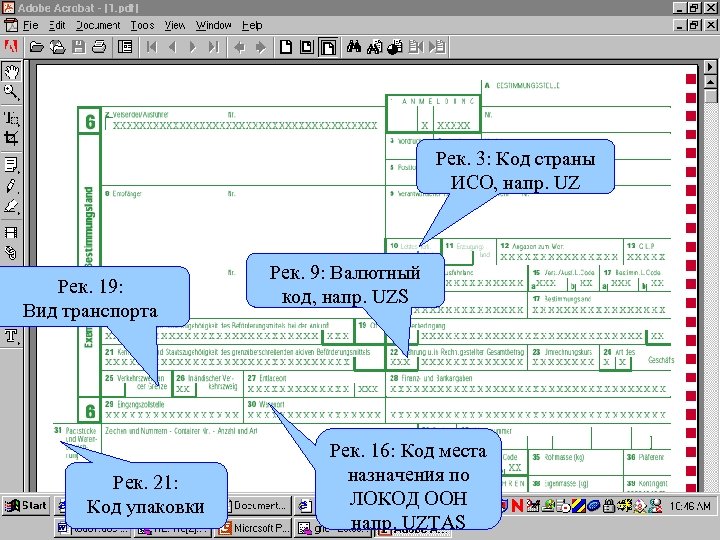
Task: Select the Highlight text tool
Action: [x=11, y=207]
